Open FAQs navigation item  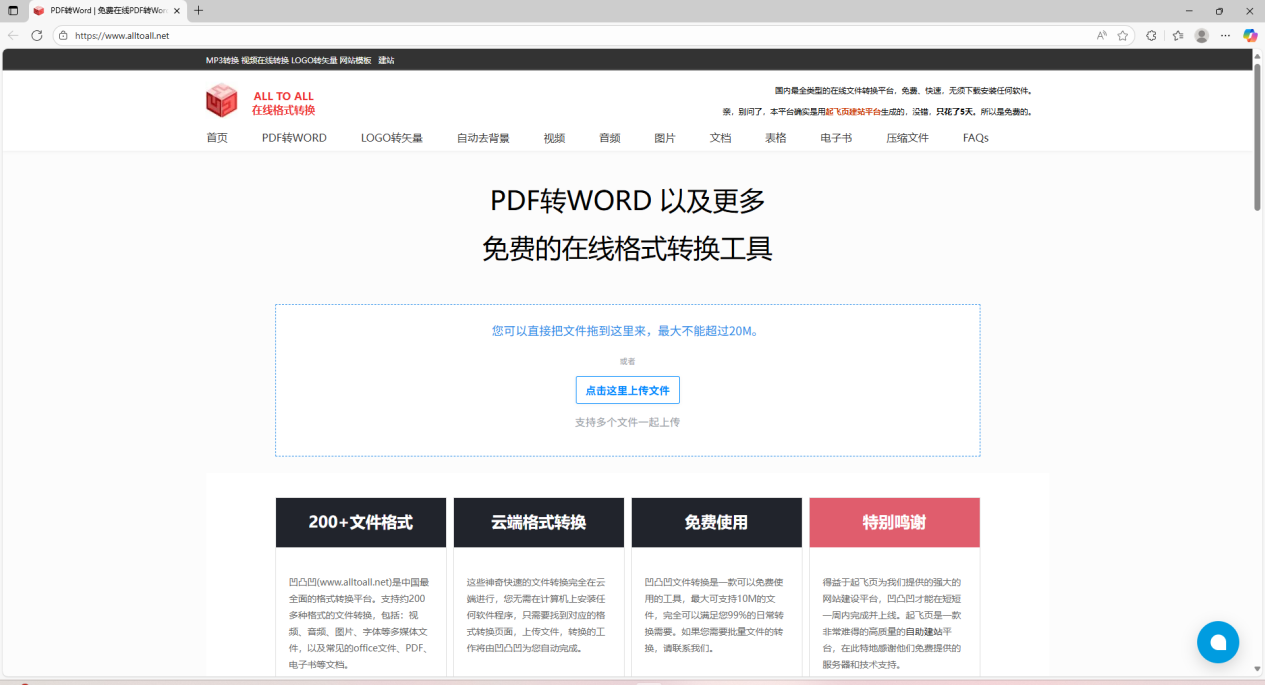pos(976,138)
